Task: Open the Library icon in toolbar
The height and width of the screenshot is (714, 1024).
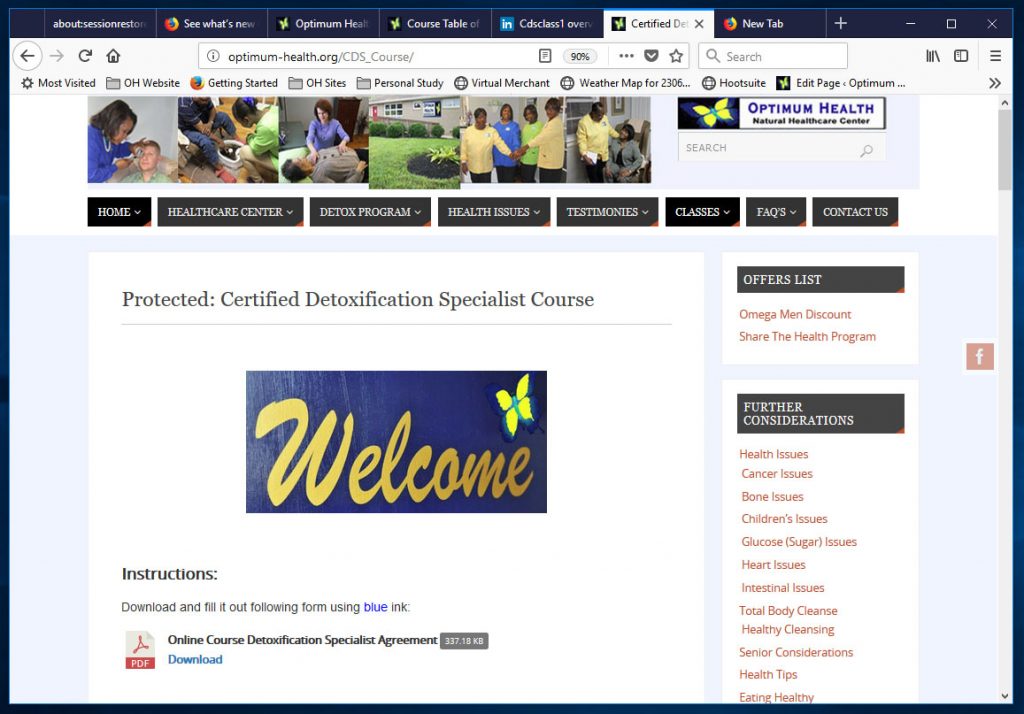Action: point(932,56)
